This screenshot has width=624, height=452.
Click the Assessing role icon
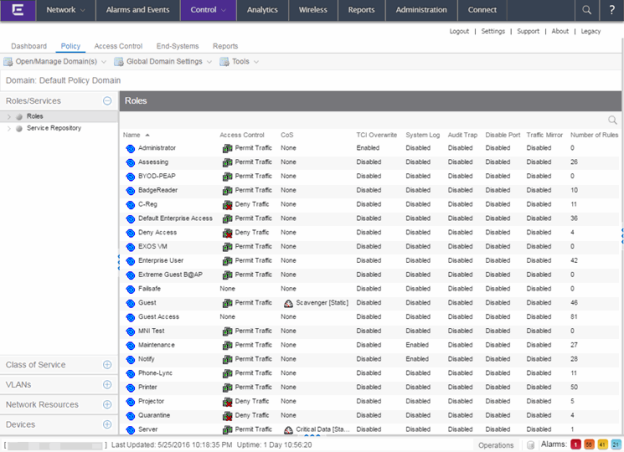(x=130, y=162)
